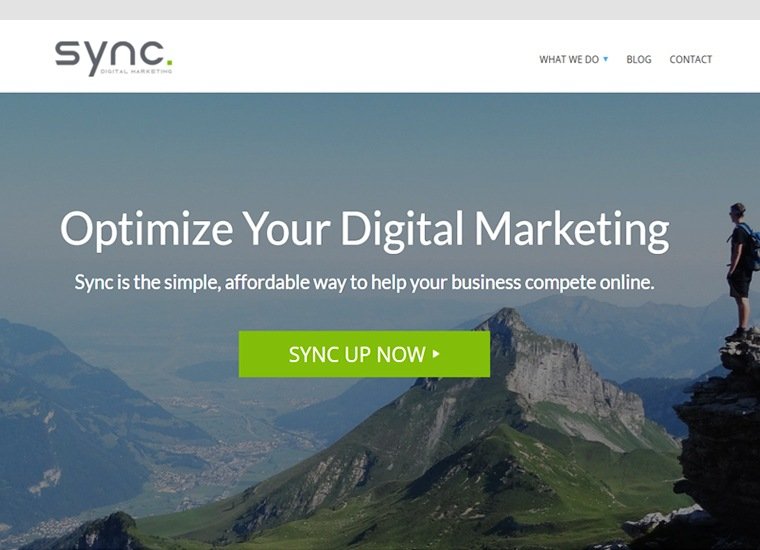Screen dimensions: 760x550
Task: Click the hiker's blue backpack
Action: point(752,247)
